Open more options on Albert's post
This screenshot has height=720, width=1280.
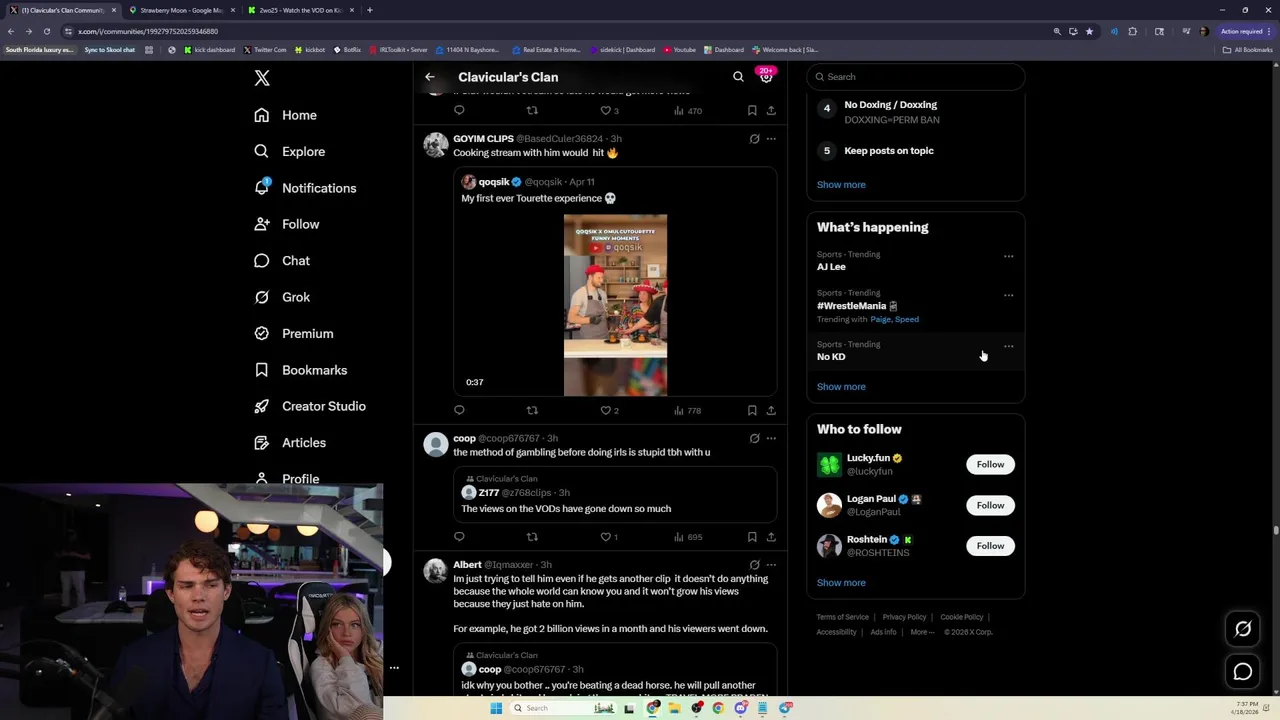click(771, 565)
